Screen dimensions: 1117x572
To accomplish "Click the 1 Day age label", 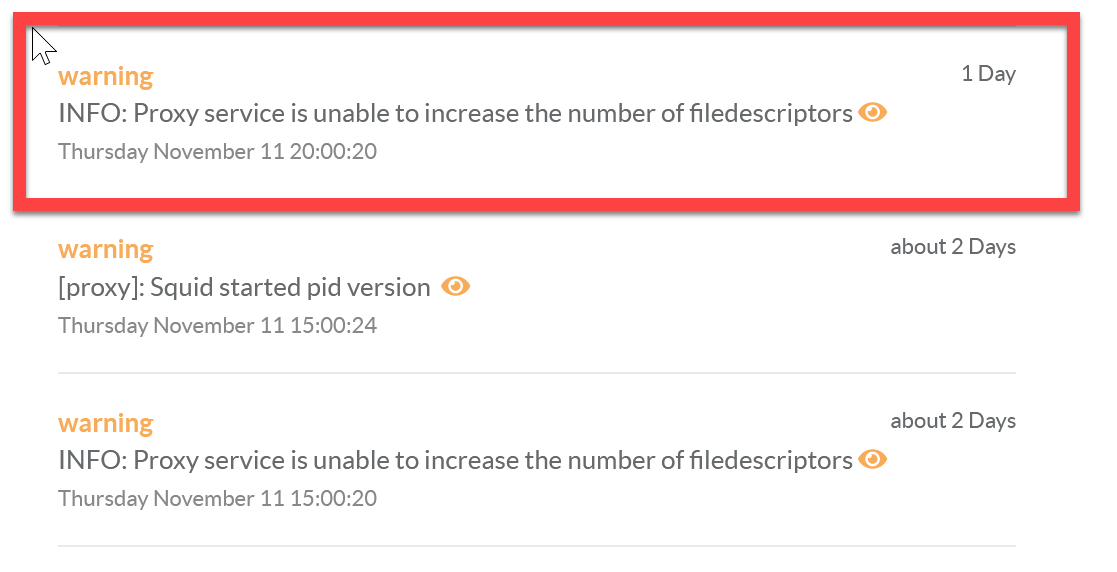I will (x=988, y=74).
